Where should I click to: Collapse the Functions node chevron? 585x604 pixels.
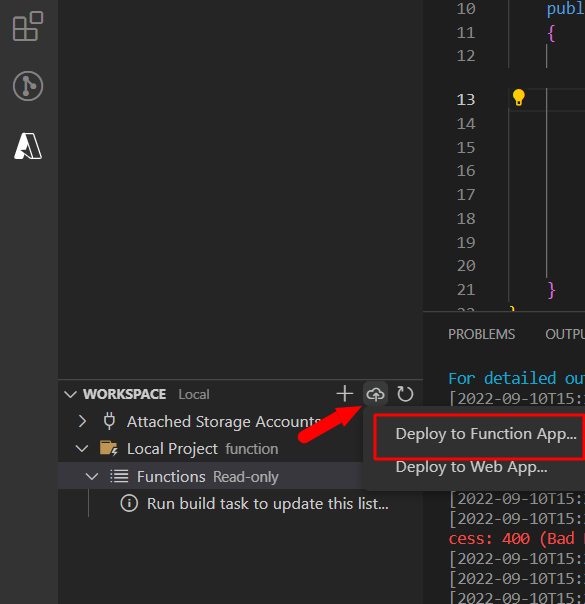pyautogui.click(x=92, y=476)
